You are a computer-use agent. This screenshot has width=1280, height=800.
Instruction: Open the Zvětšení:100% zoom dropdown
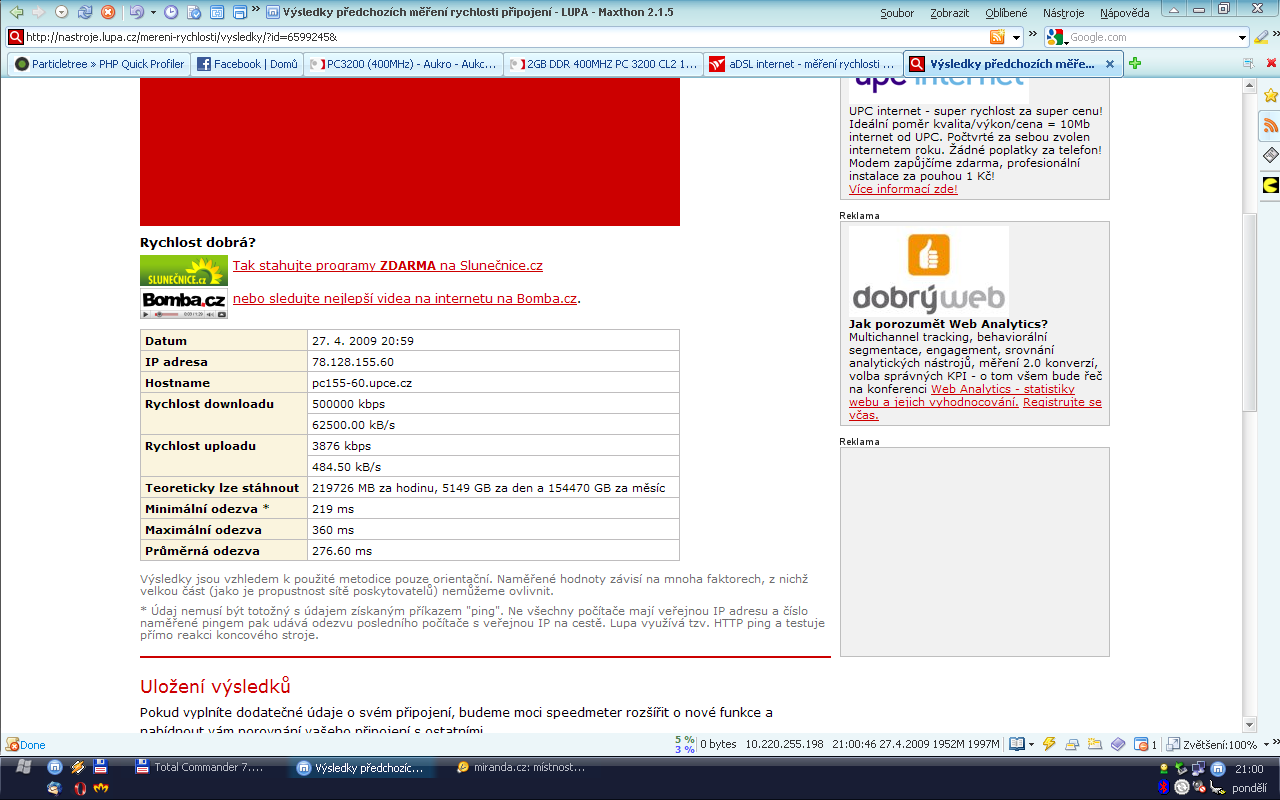1267,745
